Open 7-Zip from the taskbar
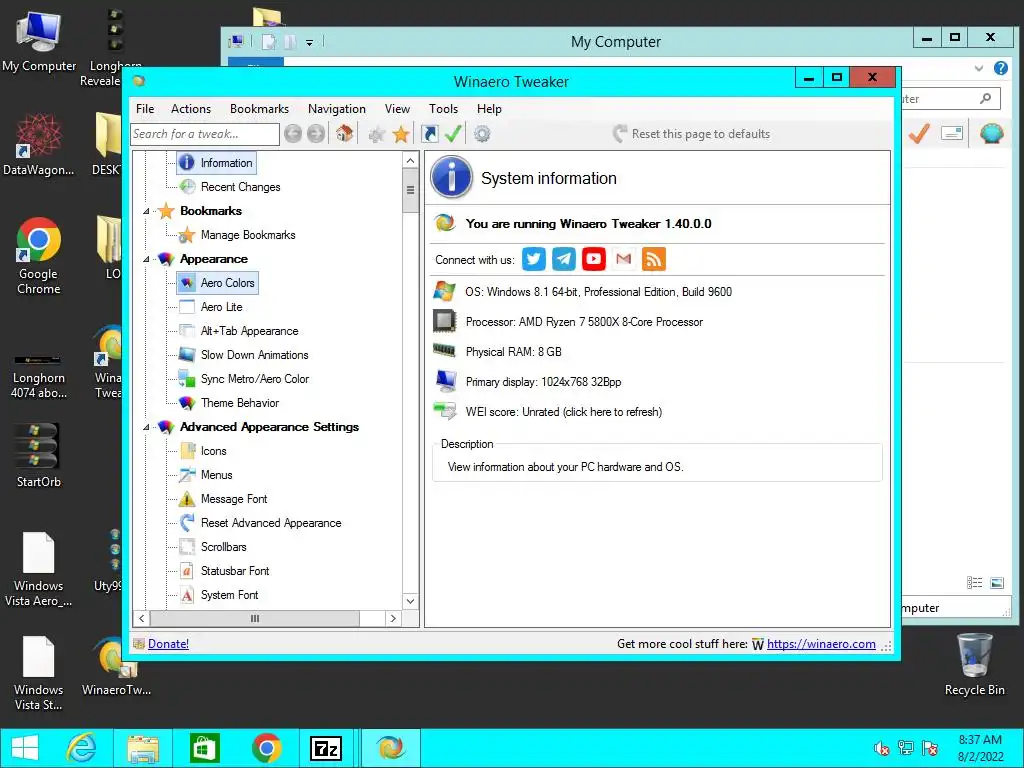Viewport: 1024px width, 768px height. tap(326, 748)
